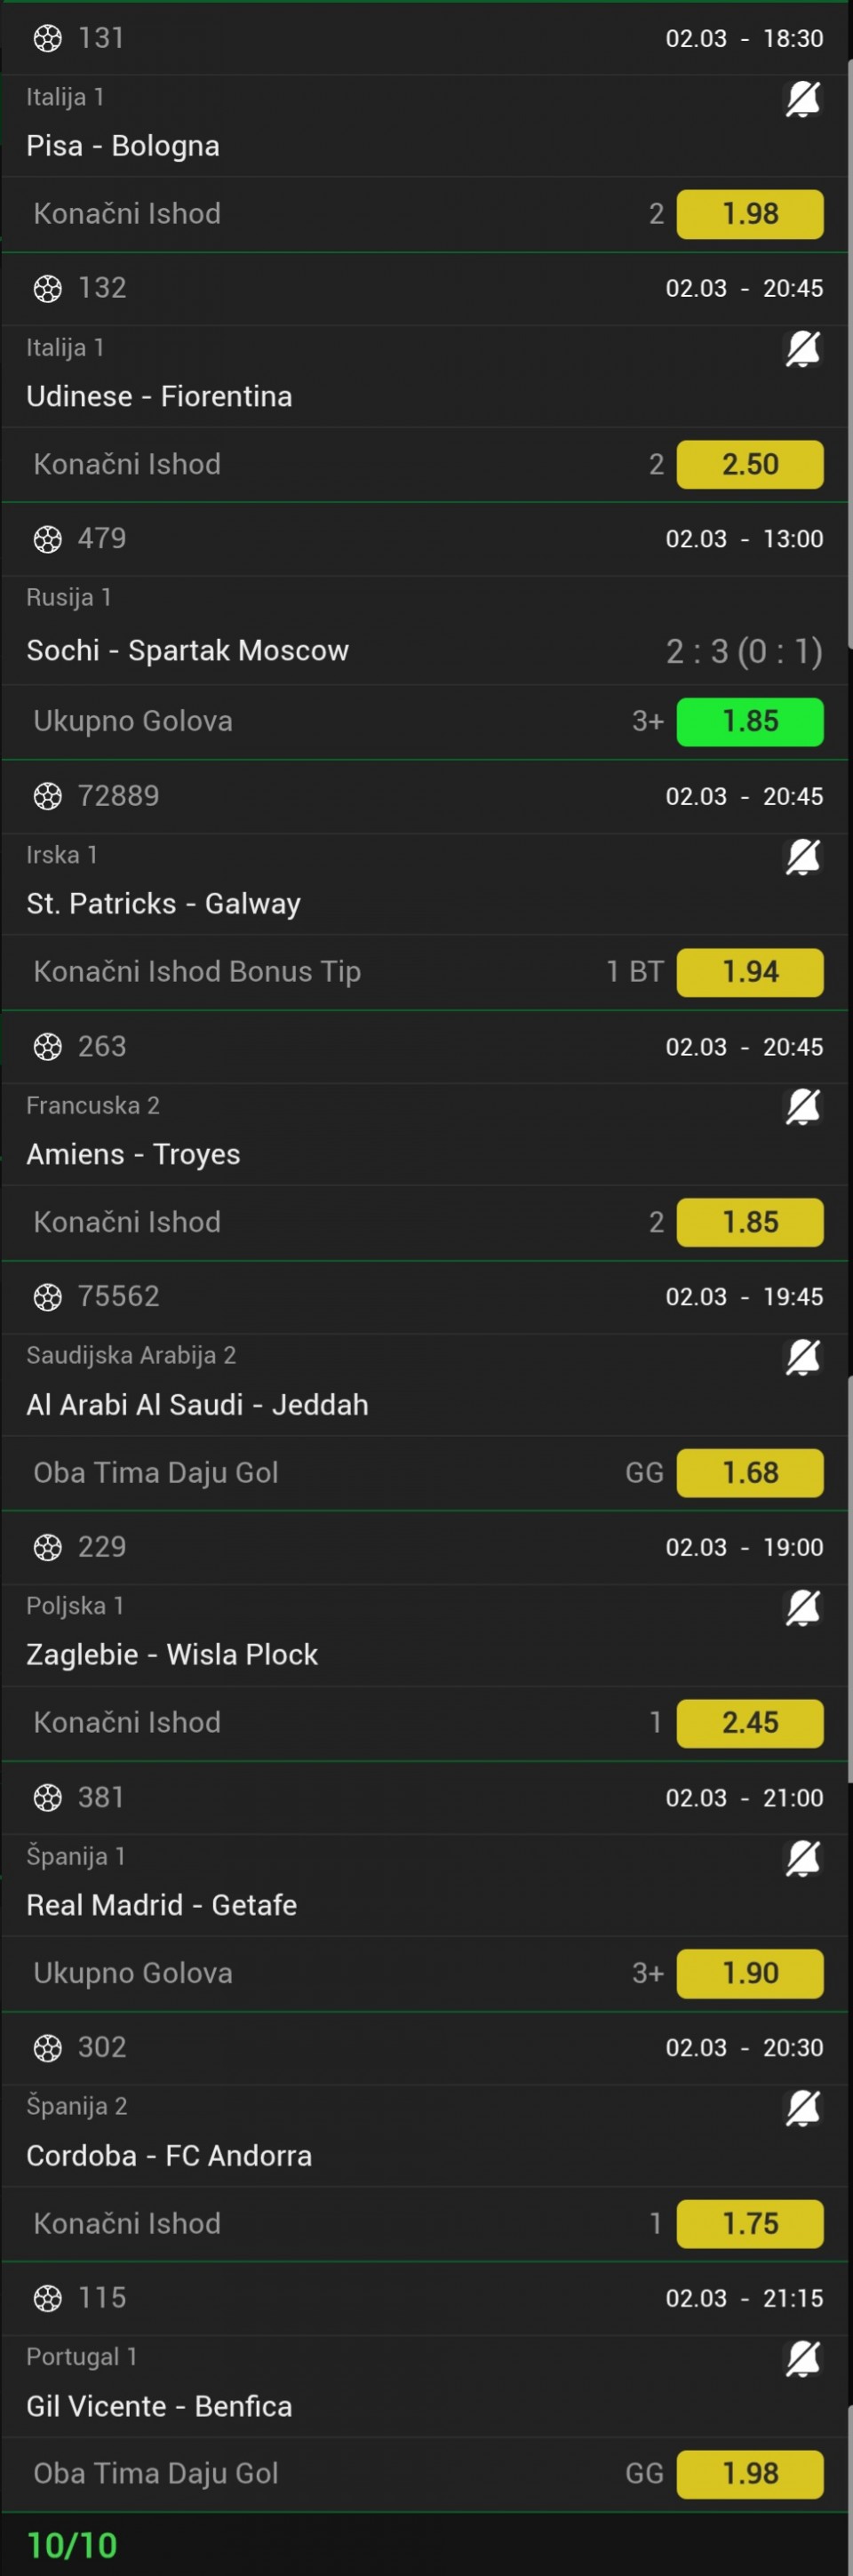This screenshot has height=2576, width=853.
Task: Click the 10/10 counter at the bottom
Action: [x=72, y=2545]
